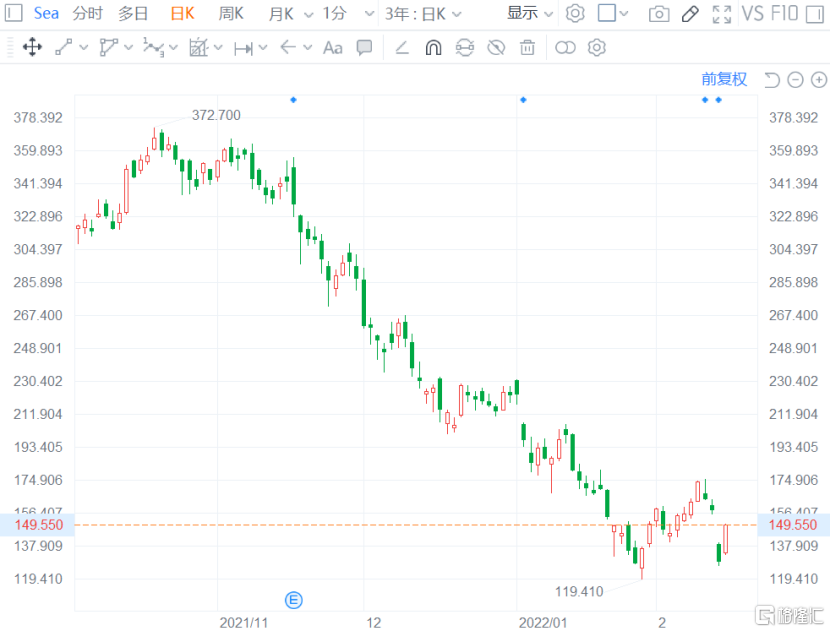Select the move/pan crosshair tool

coord(32,47)
